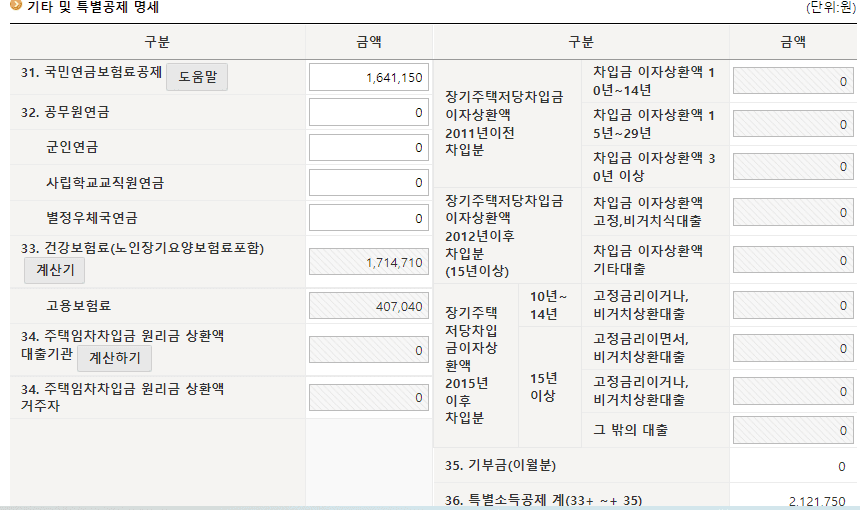The width and height of the screenshot is (860, 510).
Task: Select the 고용보험료 amount showing 407,040
Action: pyautogui.click(x=369, y=307)
